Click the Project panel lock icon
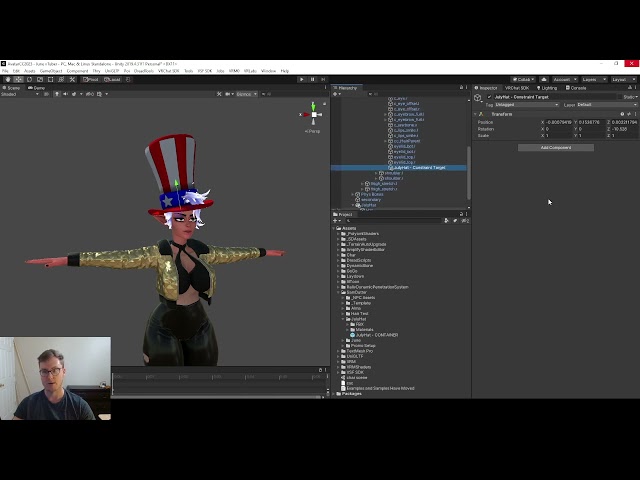Viewport: 640px width, 480px height. pos(462,214)
